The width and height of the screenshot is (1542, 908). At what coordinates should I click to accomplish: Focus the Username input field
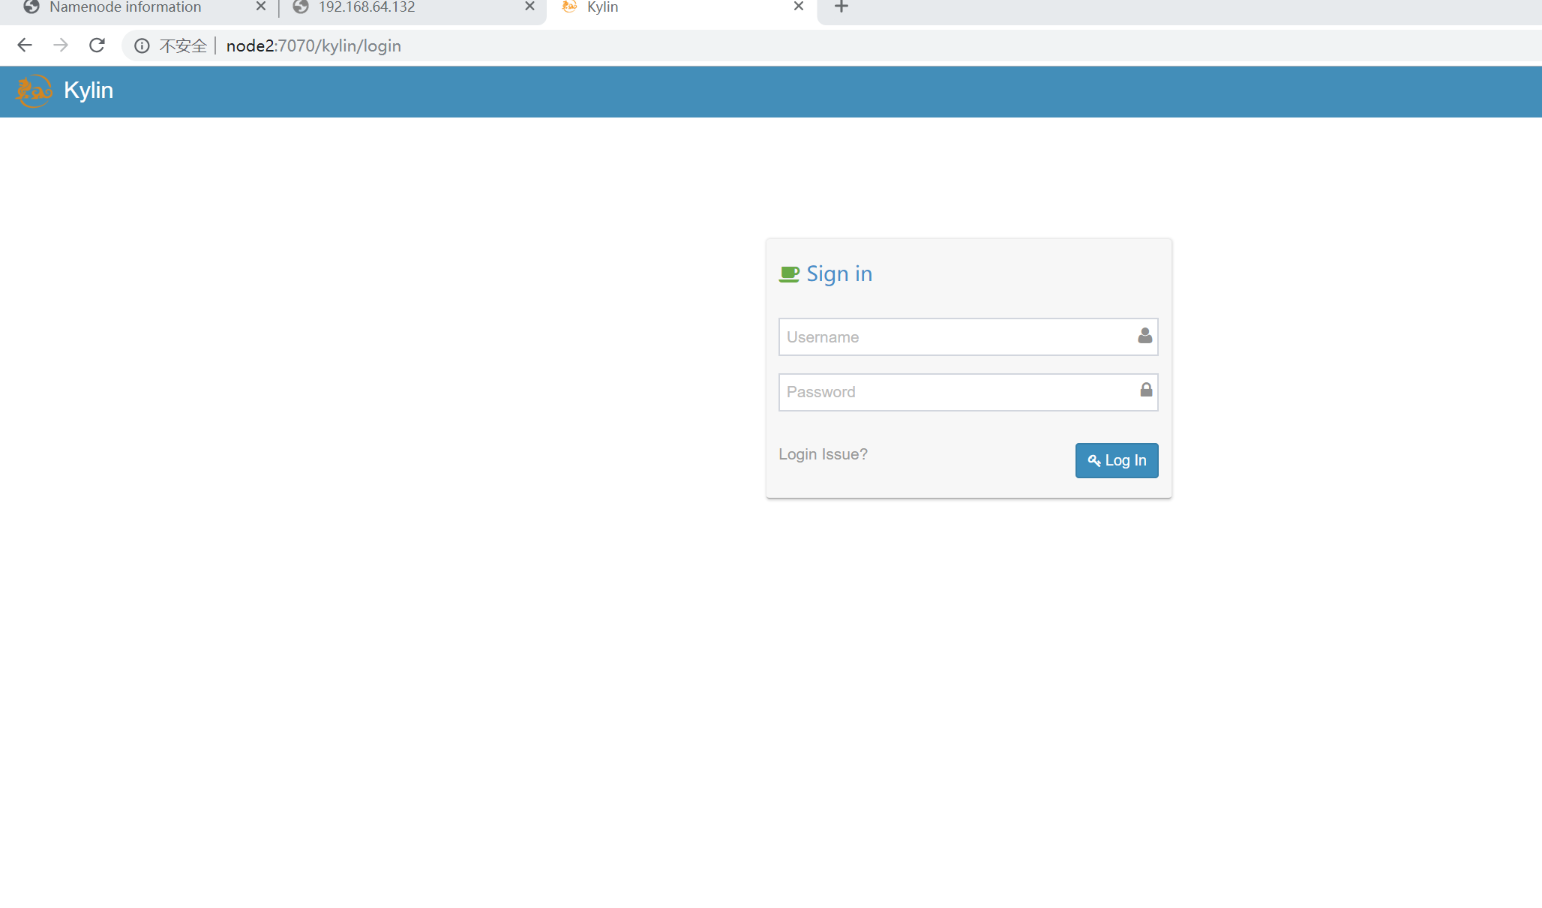[x=968, y=337]
